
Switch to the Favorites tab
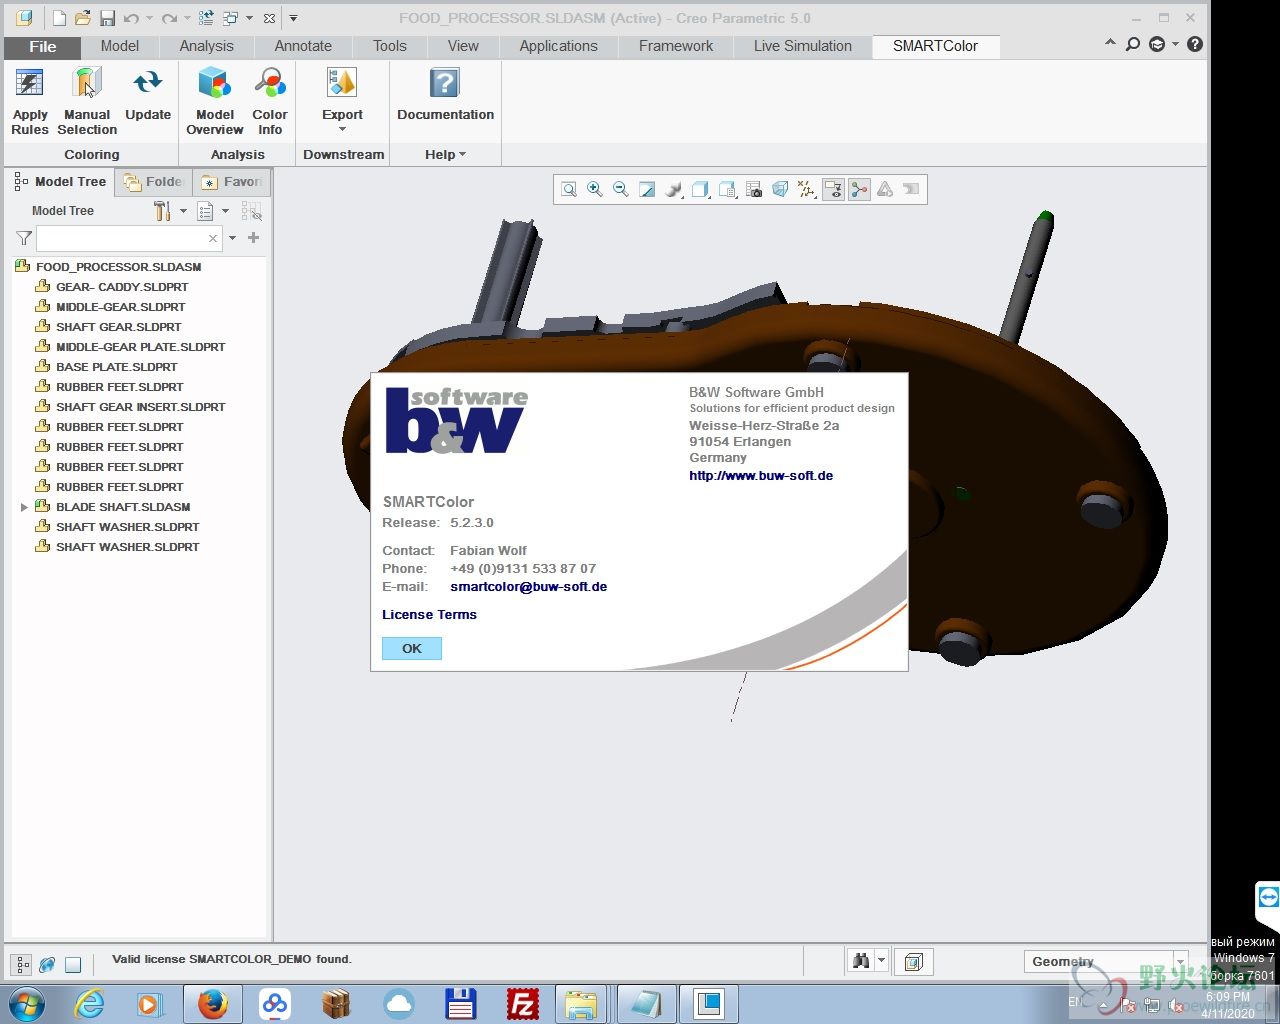pos(232,182)
